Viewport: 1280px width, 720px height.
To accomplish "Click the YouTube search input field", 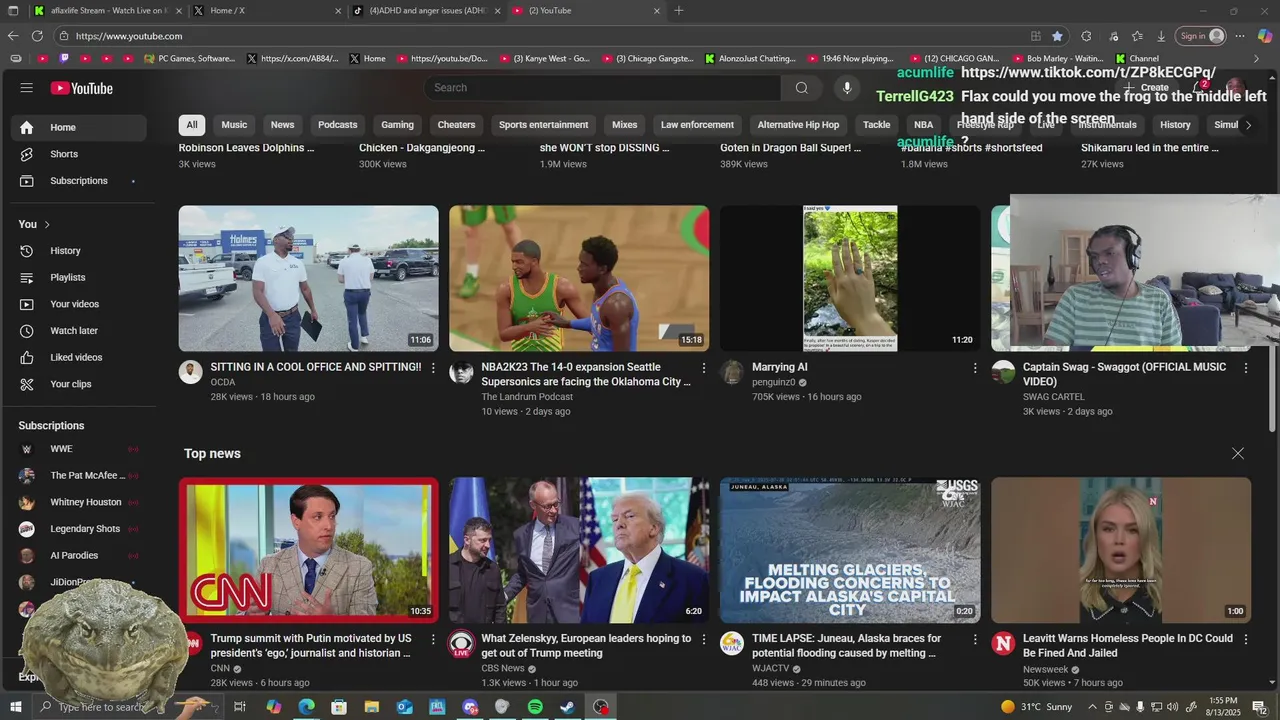I will pyautogui.click(x=603, y=88).
